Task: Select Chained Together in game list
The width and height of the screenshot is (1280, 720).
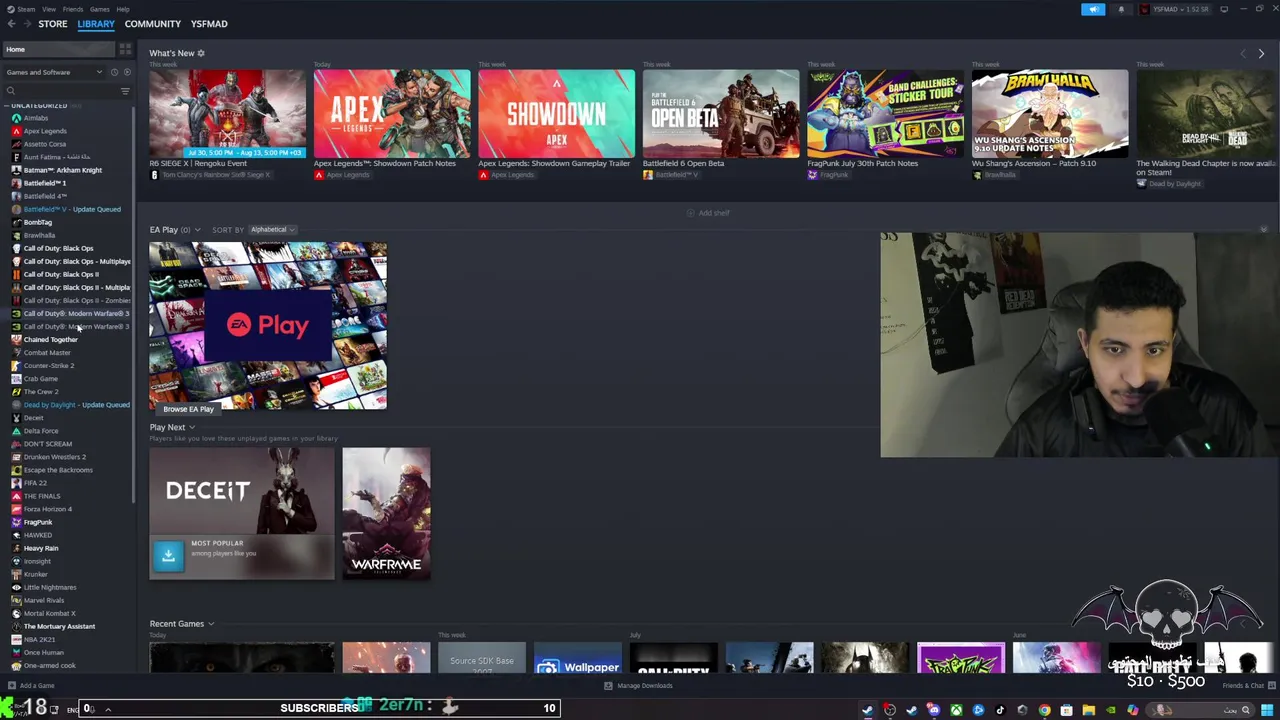Action: [50, 340]
